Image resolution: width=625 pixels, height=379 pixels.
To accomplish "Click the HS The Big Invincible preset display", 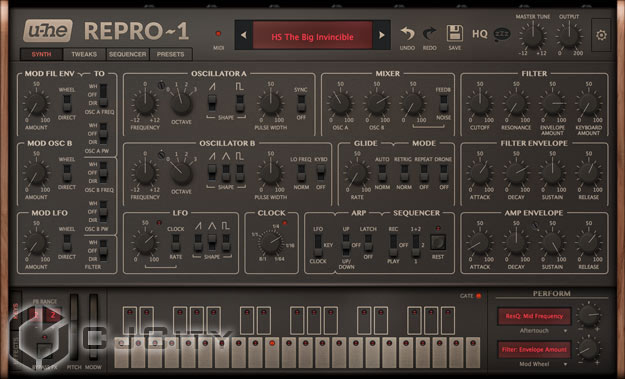I will click(x=312, y=37).
